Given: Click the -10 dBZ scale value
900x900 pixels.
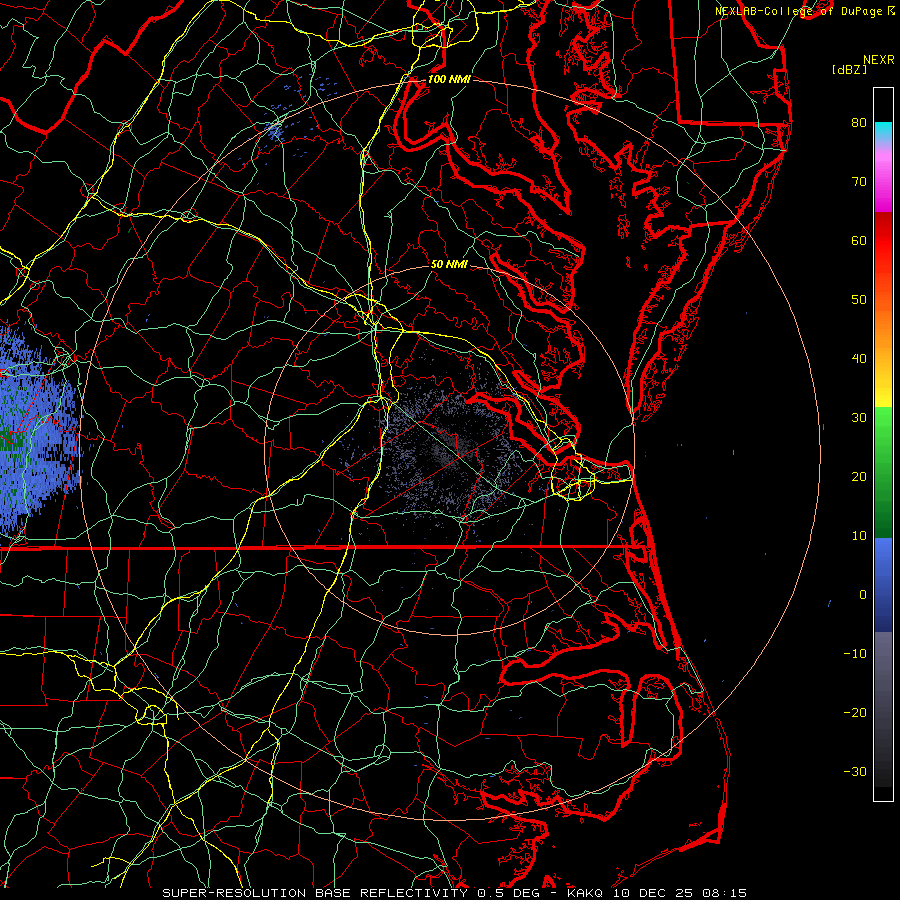Looking at the screenshot, I should point(855,654).
